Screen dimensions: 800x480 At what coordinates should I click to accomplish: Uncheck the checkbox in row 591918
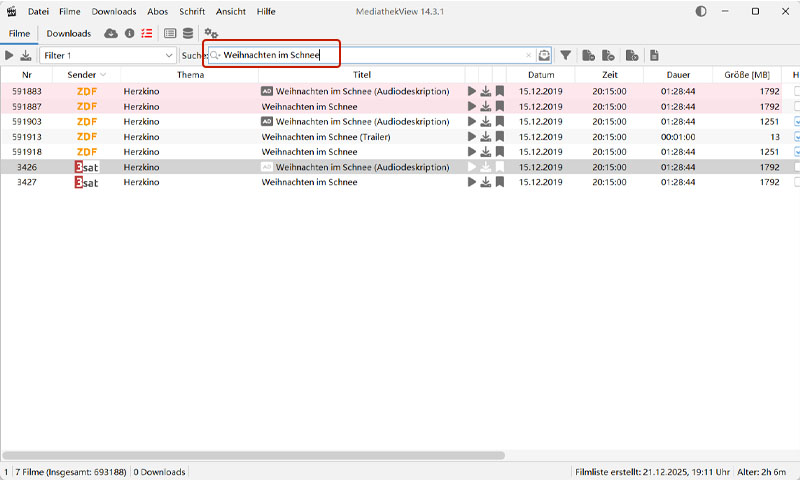click(796, 152)
